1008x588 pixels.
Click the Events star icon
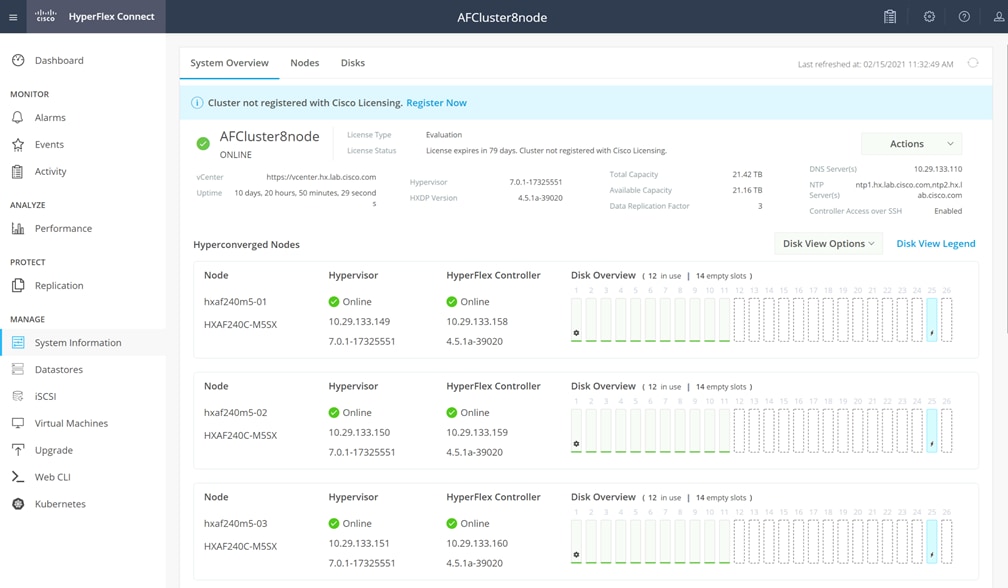point(18,145)
